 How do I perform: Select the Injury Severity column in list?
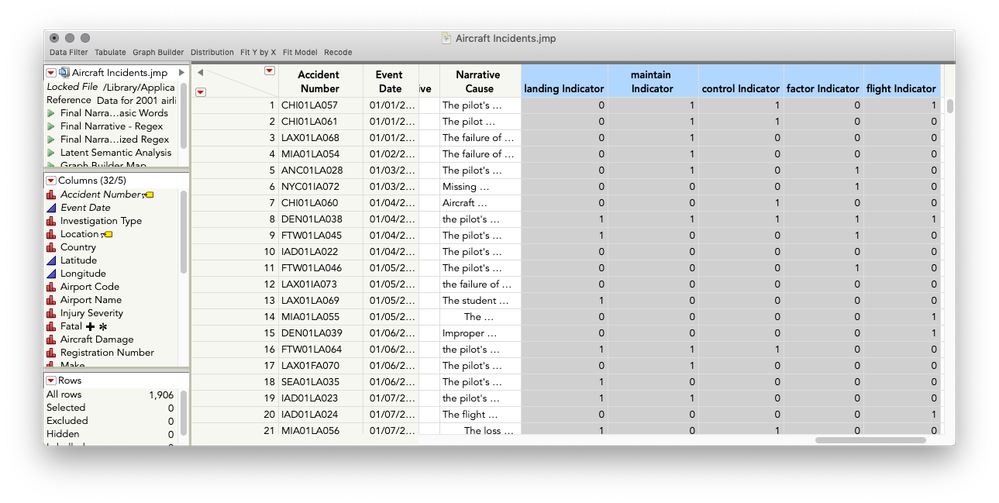[x=91, y=314]
